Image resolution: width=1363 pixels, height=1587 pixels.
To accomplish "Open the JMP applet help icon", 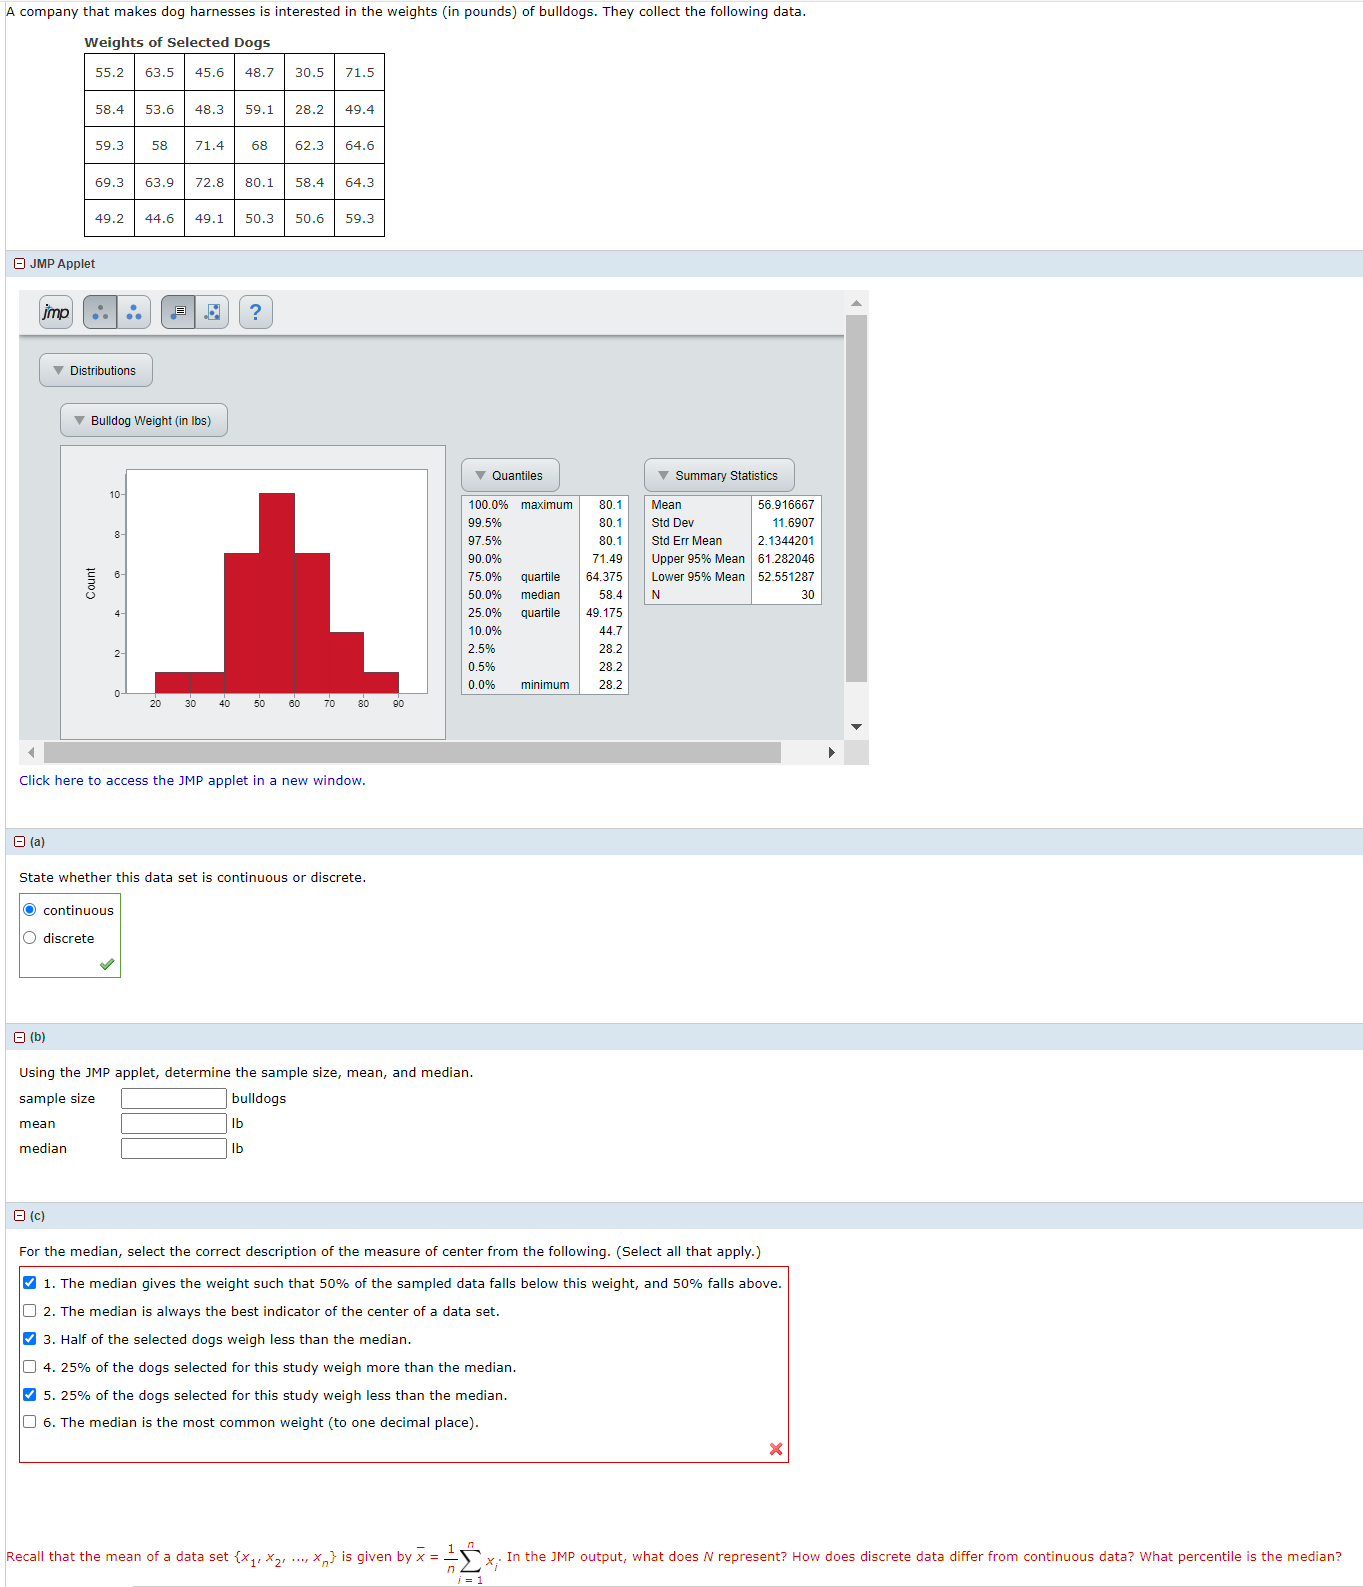I will [256, 313].
